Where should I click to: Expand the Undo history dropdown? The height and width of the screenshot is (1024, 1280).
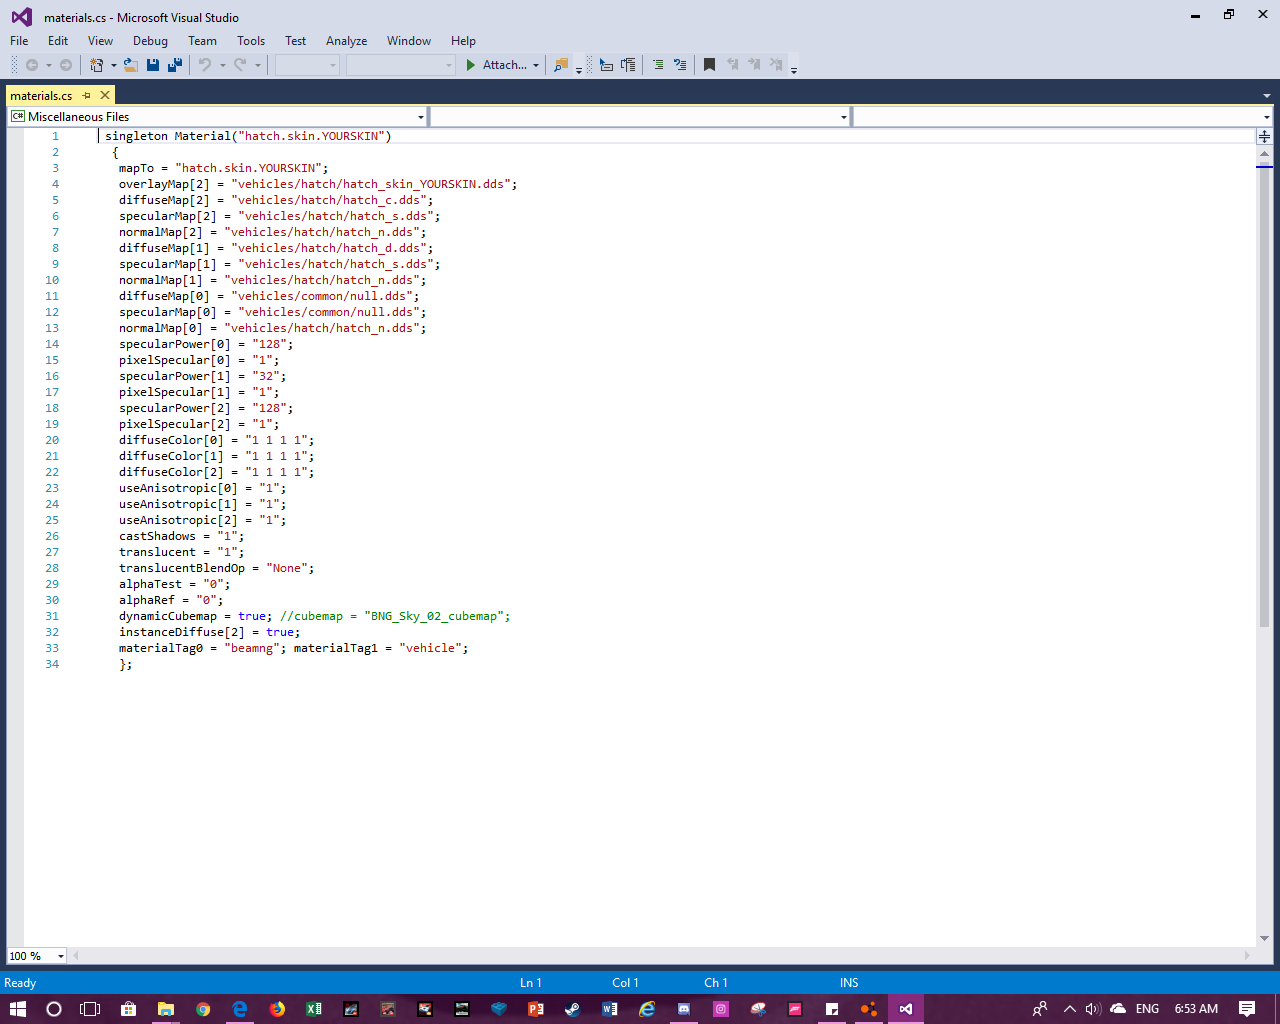point(222,65)
